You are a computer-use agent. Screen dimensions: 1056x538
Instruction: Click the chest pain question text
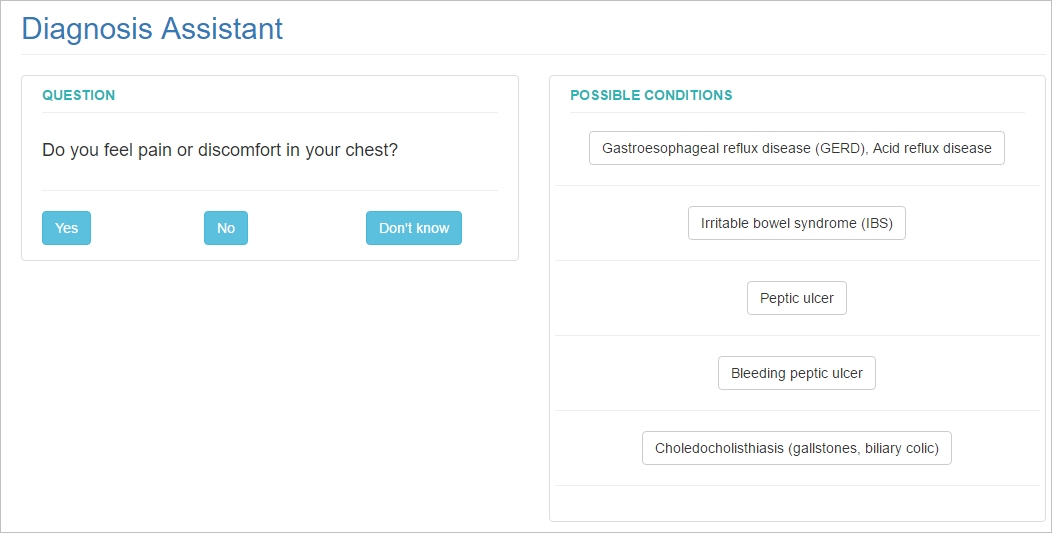220,149
